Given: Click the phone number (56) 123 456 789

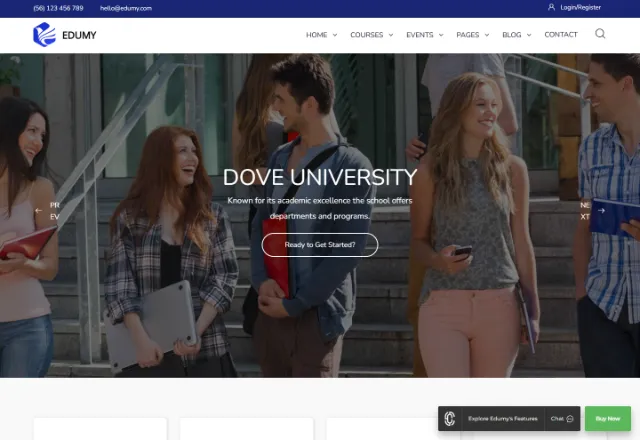Looking at the screenshot, I should [x=58, y=8].
